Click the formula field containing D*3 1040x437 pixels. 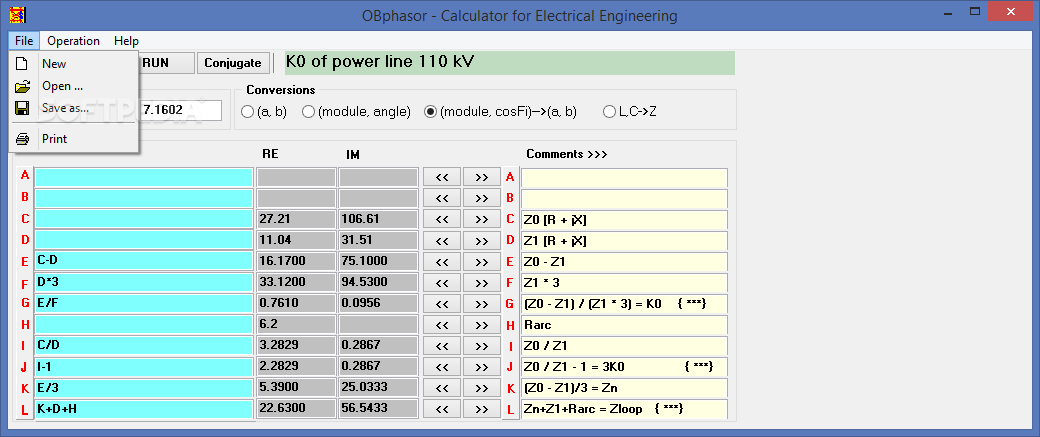[x=144, y=282]
